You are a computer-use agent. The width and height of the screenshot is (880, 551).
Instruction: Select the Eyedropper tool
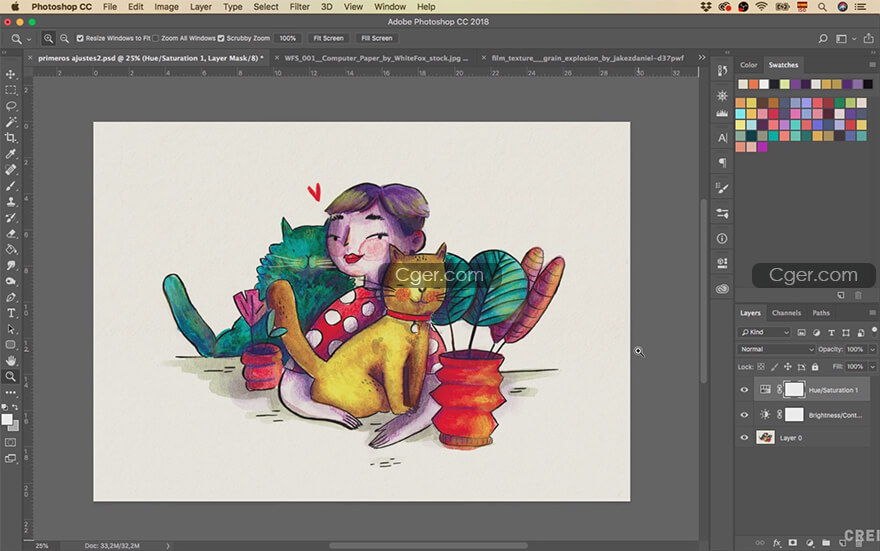[11, 154]
